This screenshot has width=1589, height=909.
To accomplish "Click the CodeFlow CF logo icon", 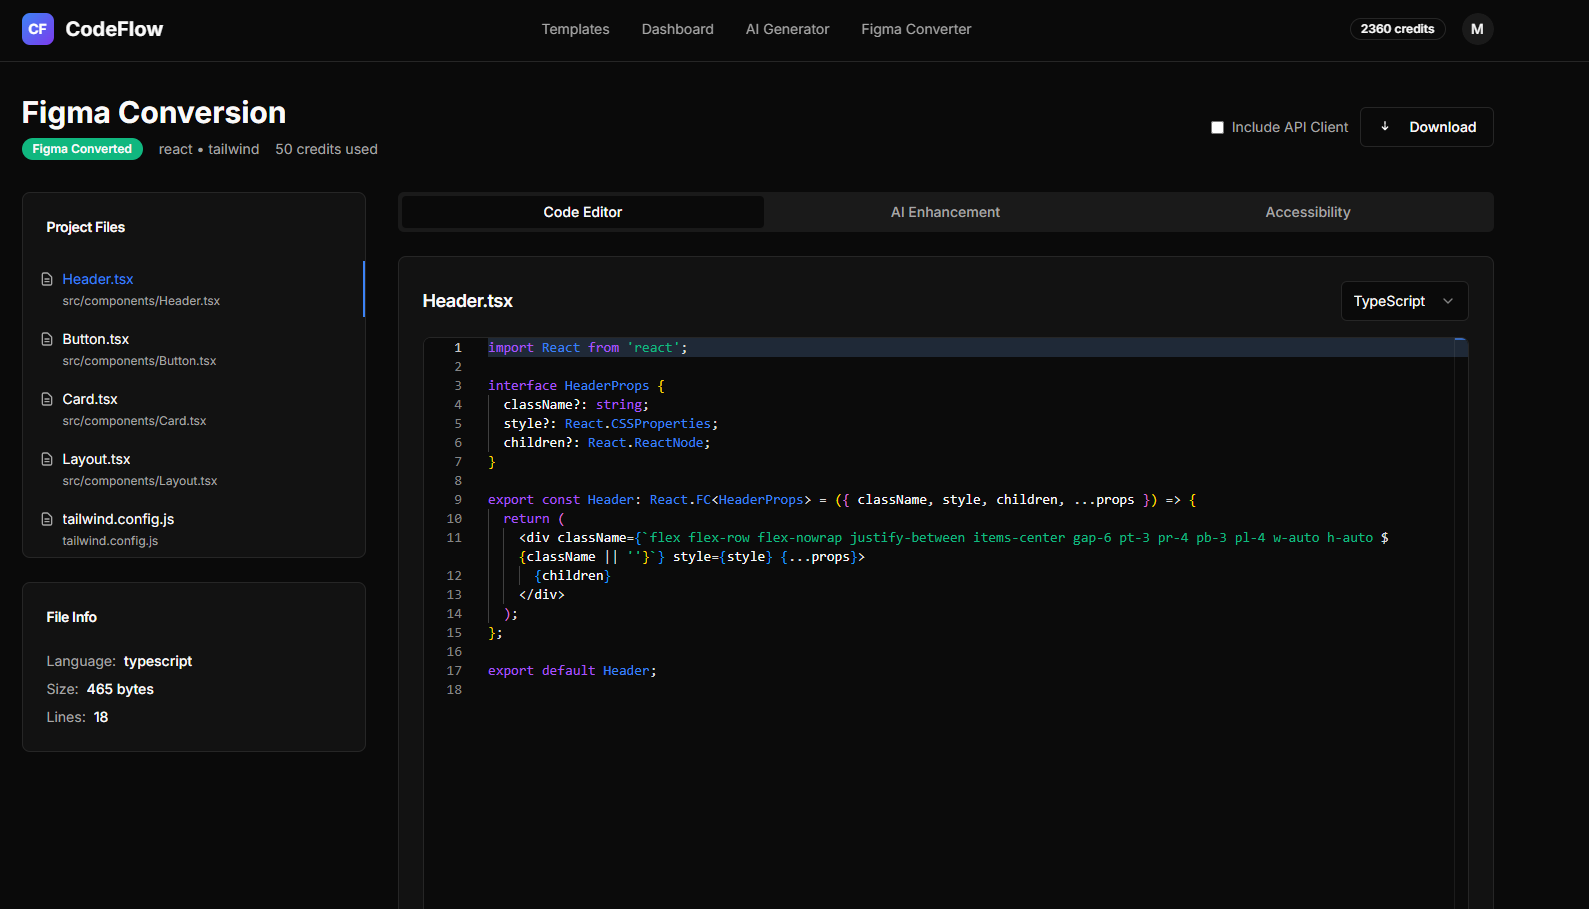I will 38,29.
